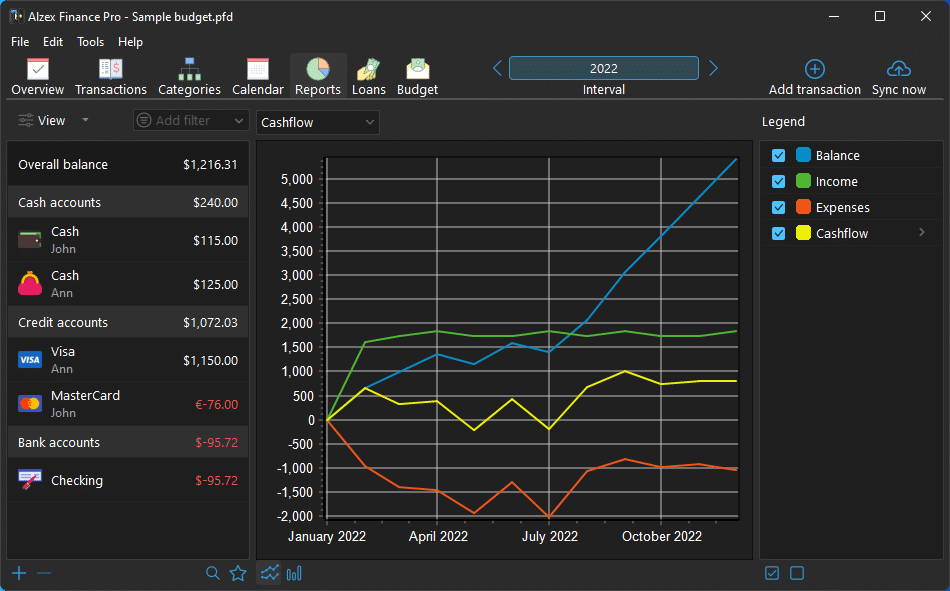Image resolution: width=950 pixels, height=591 pixels.
Task: Open the File menu
Action: (x=20, y=42)
